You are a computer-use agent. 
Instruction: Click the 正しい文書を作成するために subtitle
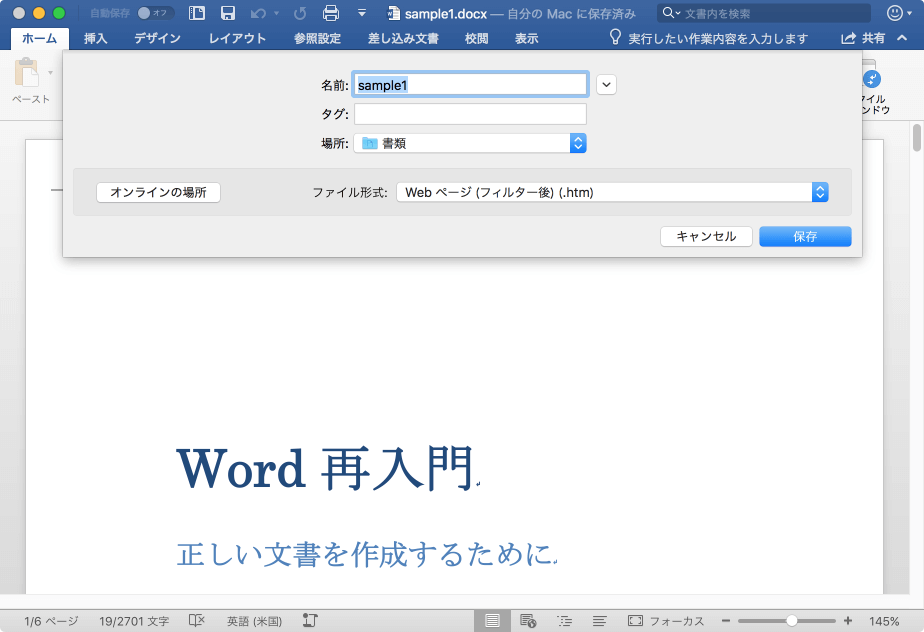tap(365, 554)
